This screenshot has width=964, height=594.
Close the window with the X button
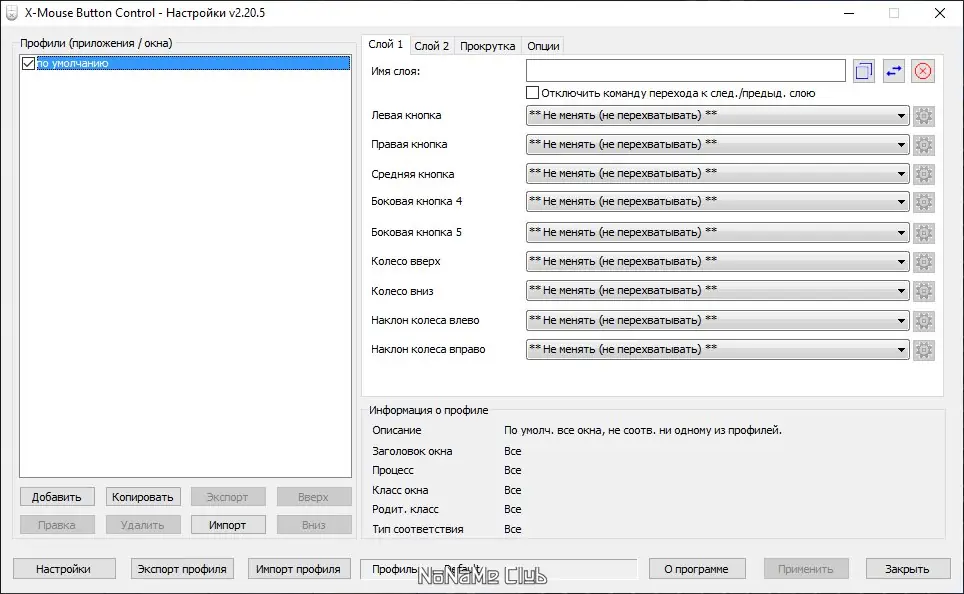click(x=940, y=13)
